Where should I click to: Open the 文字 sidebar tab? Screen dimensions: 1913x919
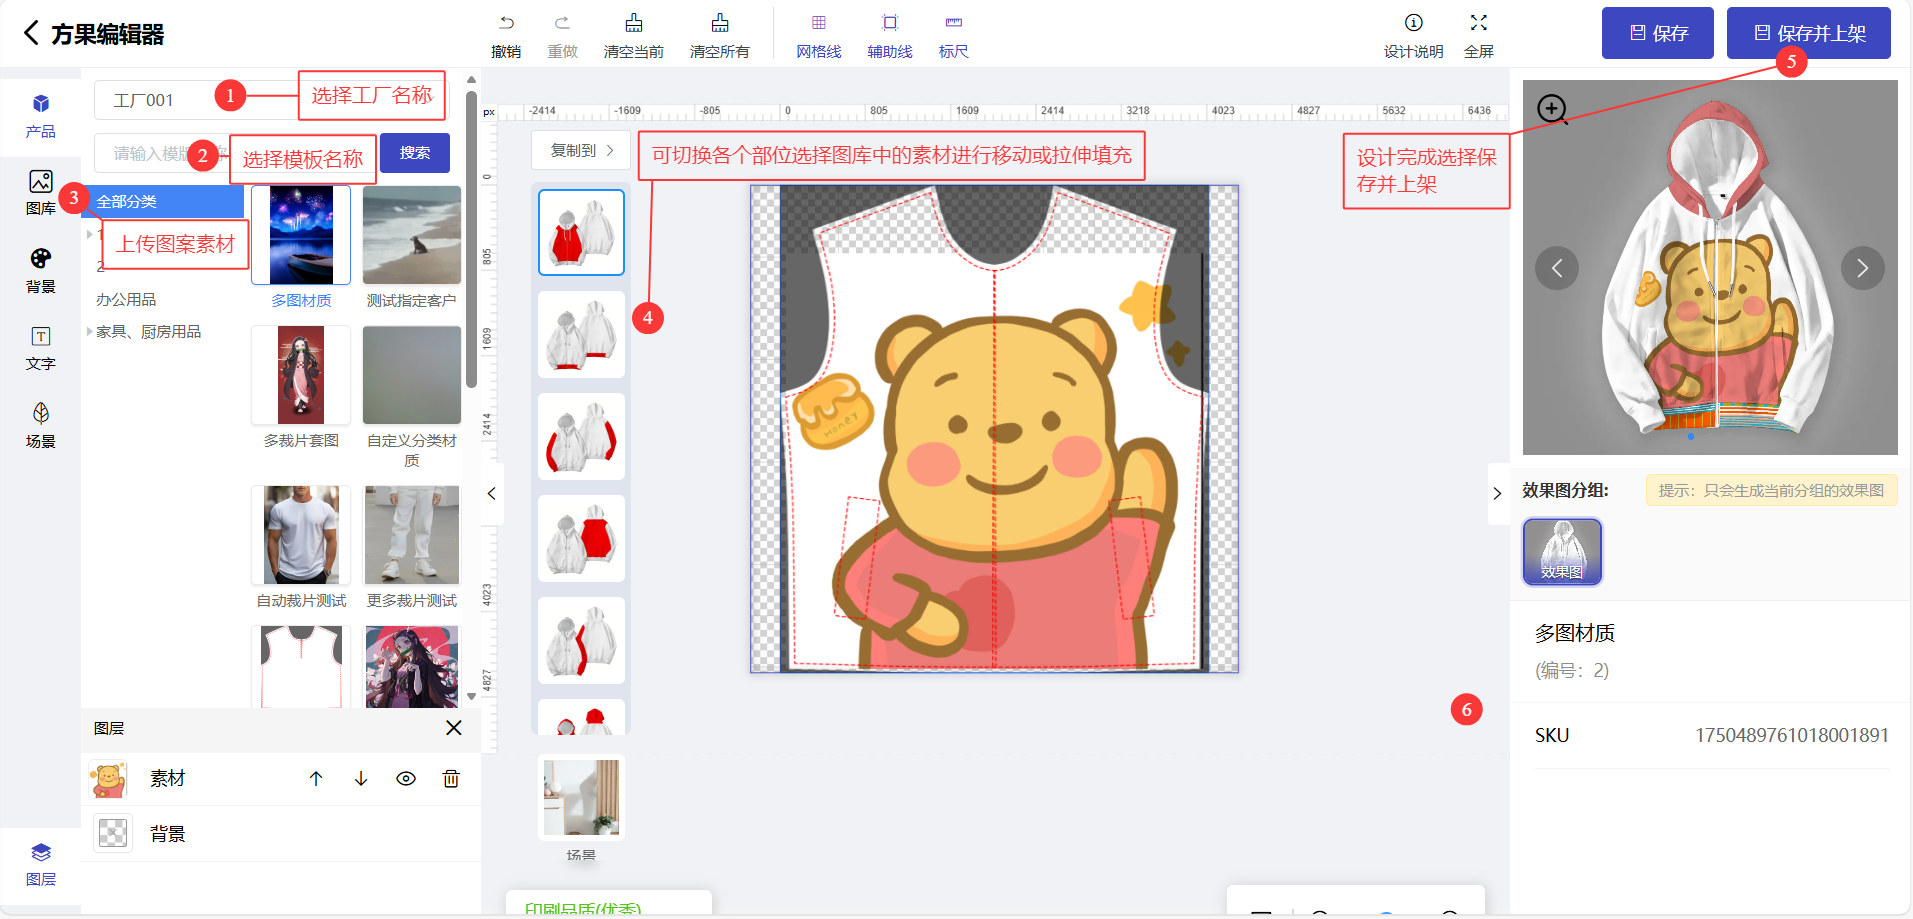(41, 348)
